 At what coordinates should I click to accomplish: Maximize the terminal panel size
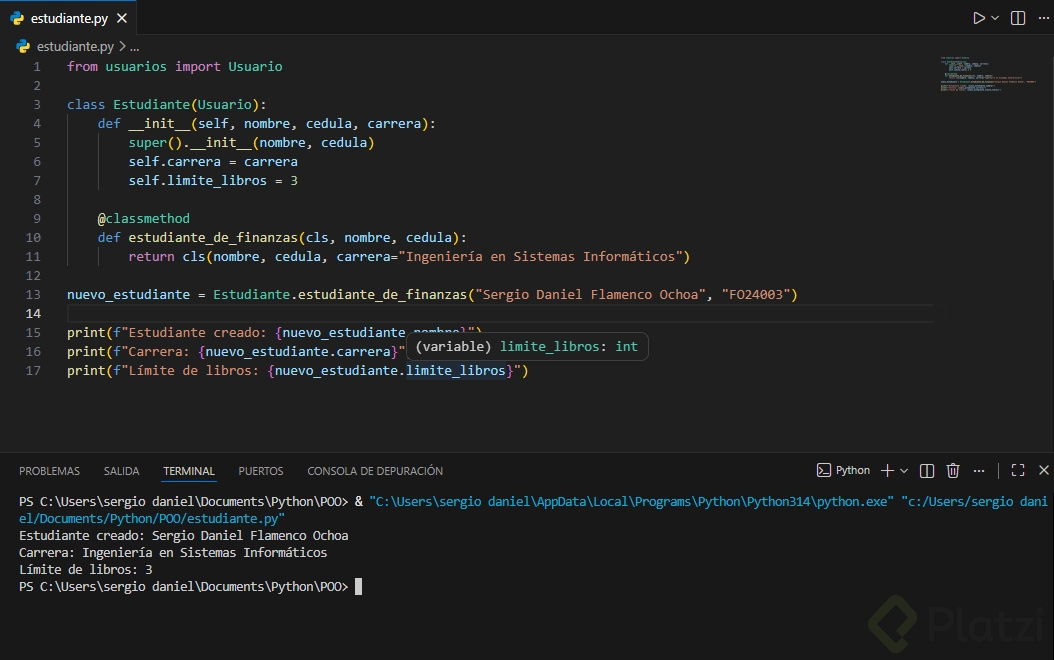point(1018,470)
